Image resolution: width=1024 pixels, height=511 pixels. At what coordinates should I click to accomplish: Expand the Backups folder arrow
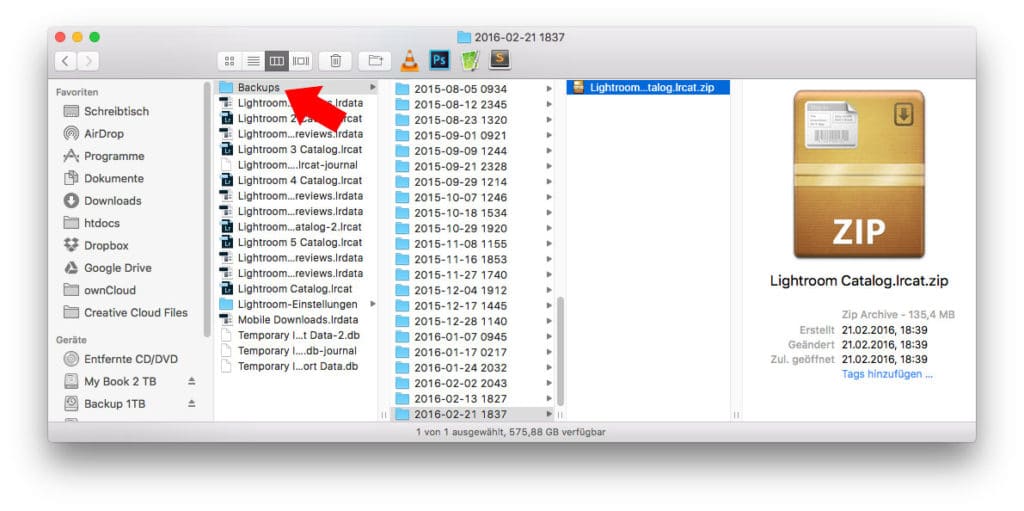[x=373, y=88]
